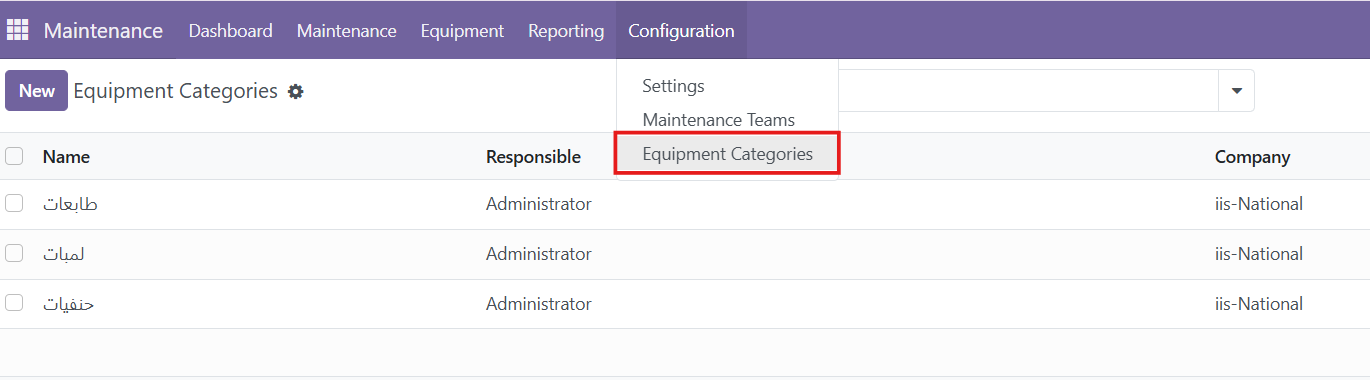Viewport: 1370px width, 380px height.
Task: Select Maintenance Teams menu entry
Action: [x=718, y=120]
